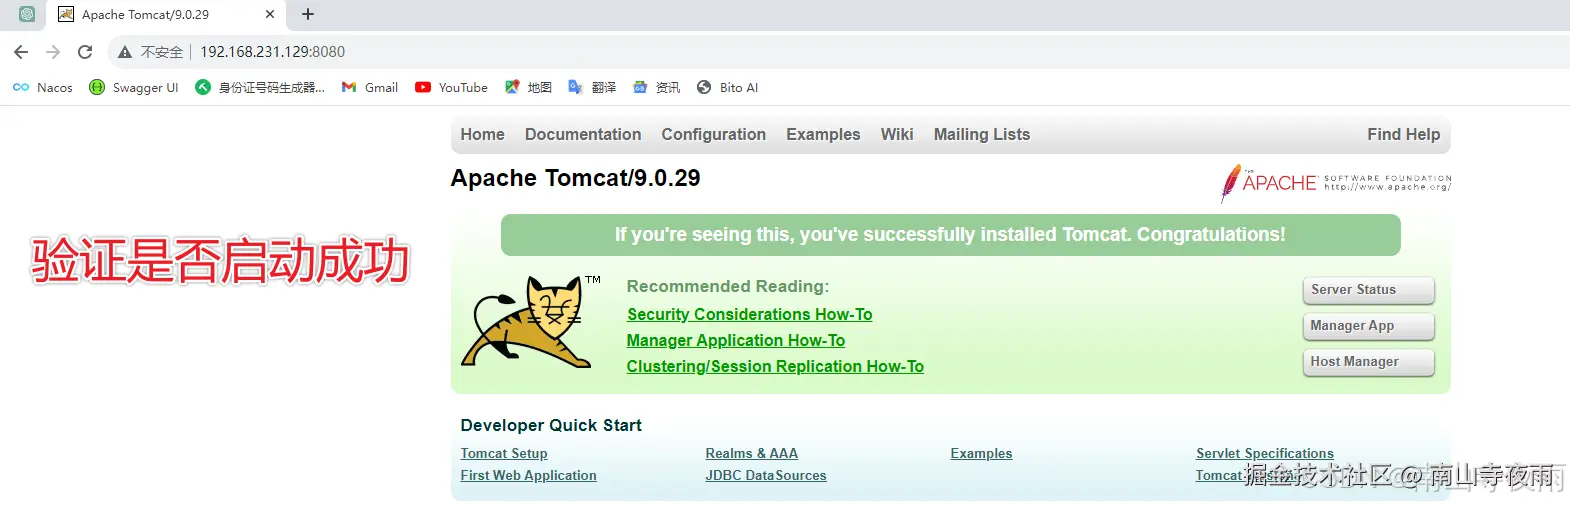Open Manager Application How-To link
Viewport: 1570px width, 505px height.
point(735,340)
